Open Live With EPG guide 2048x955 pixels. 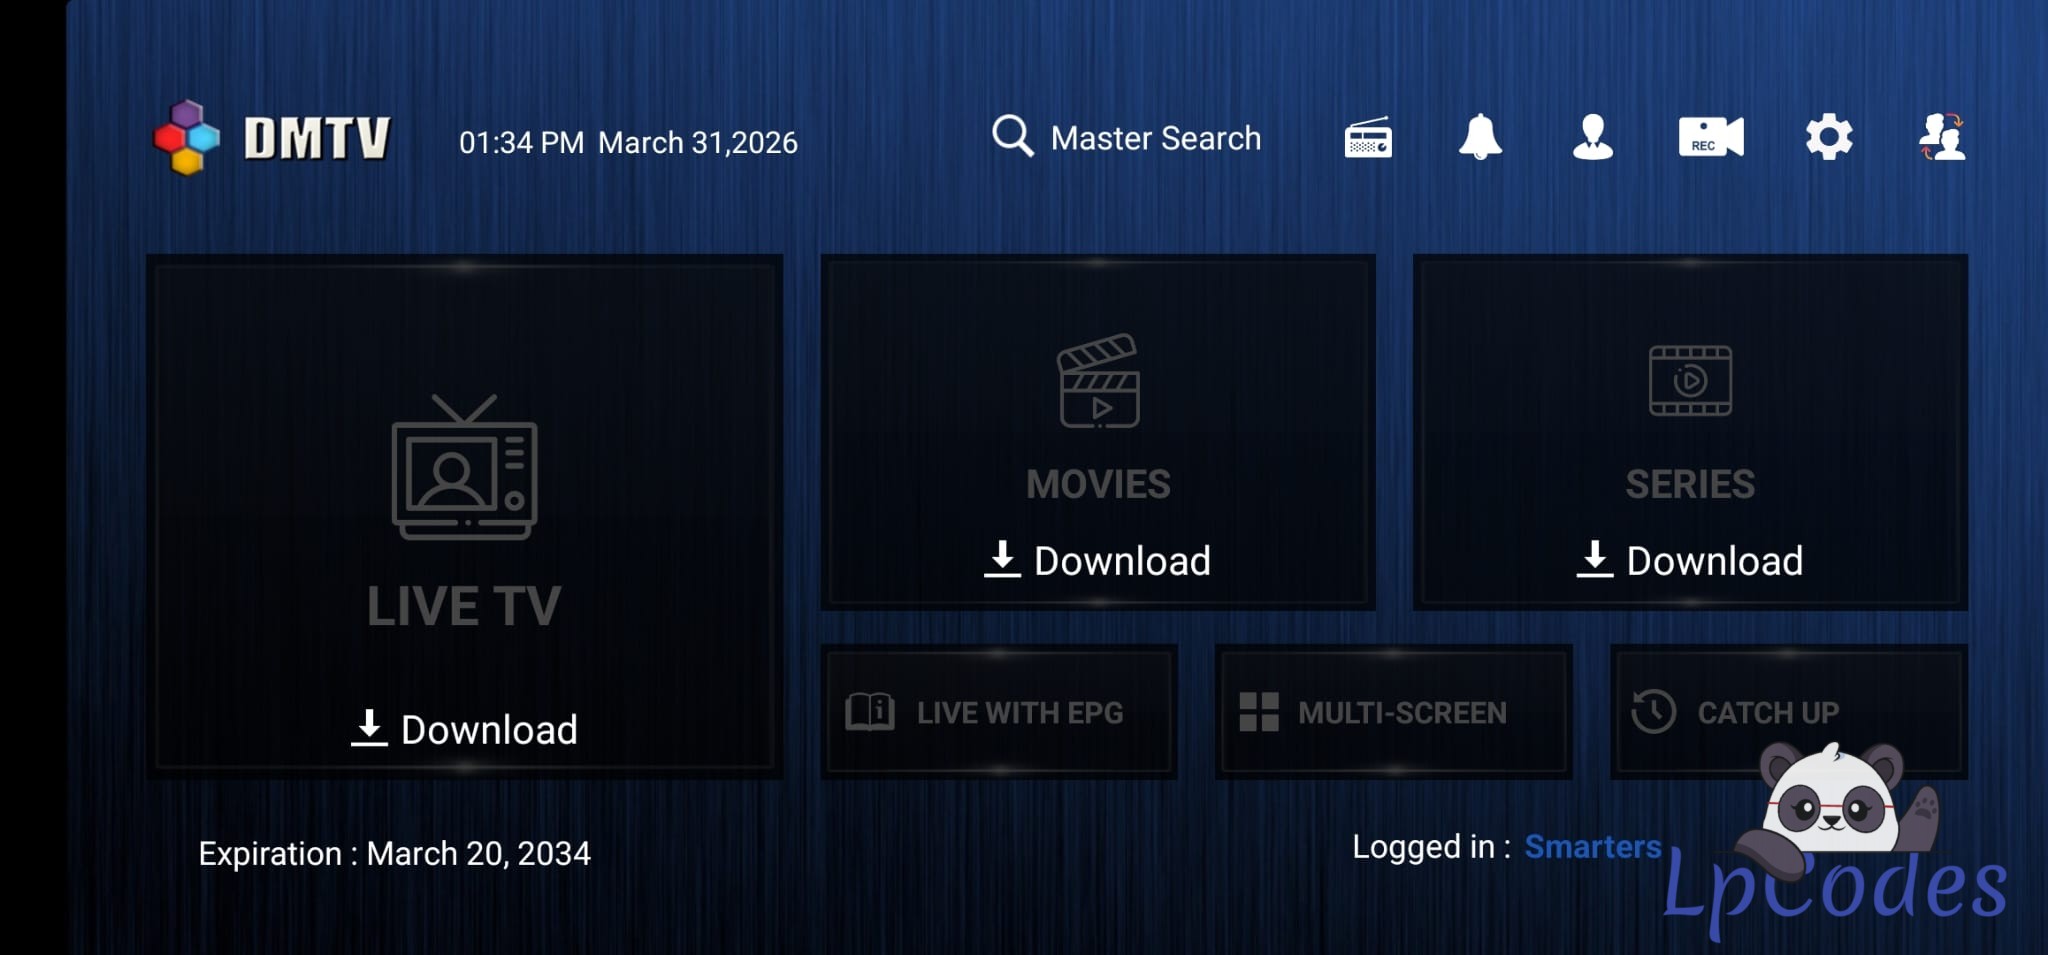point(998,712)
